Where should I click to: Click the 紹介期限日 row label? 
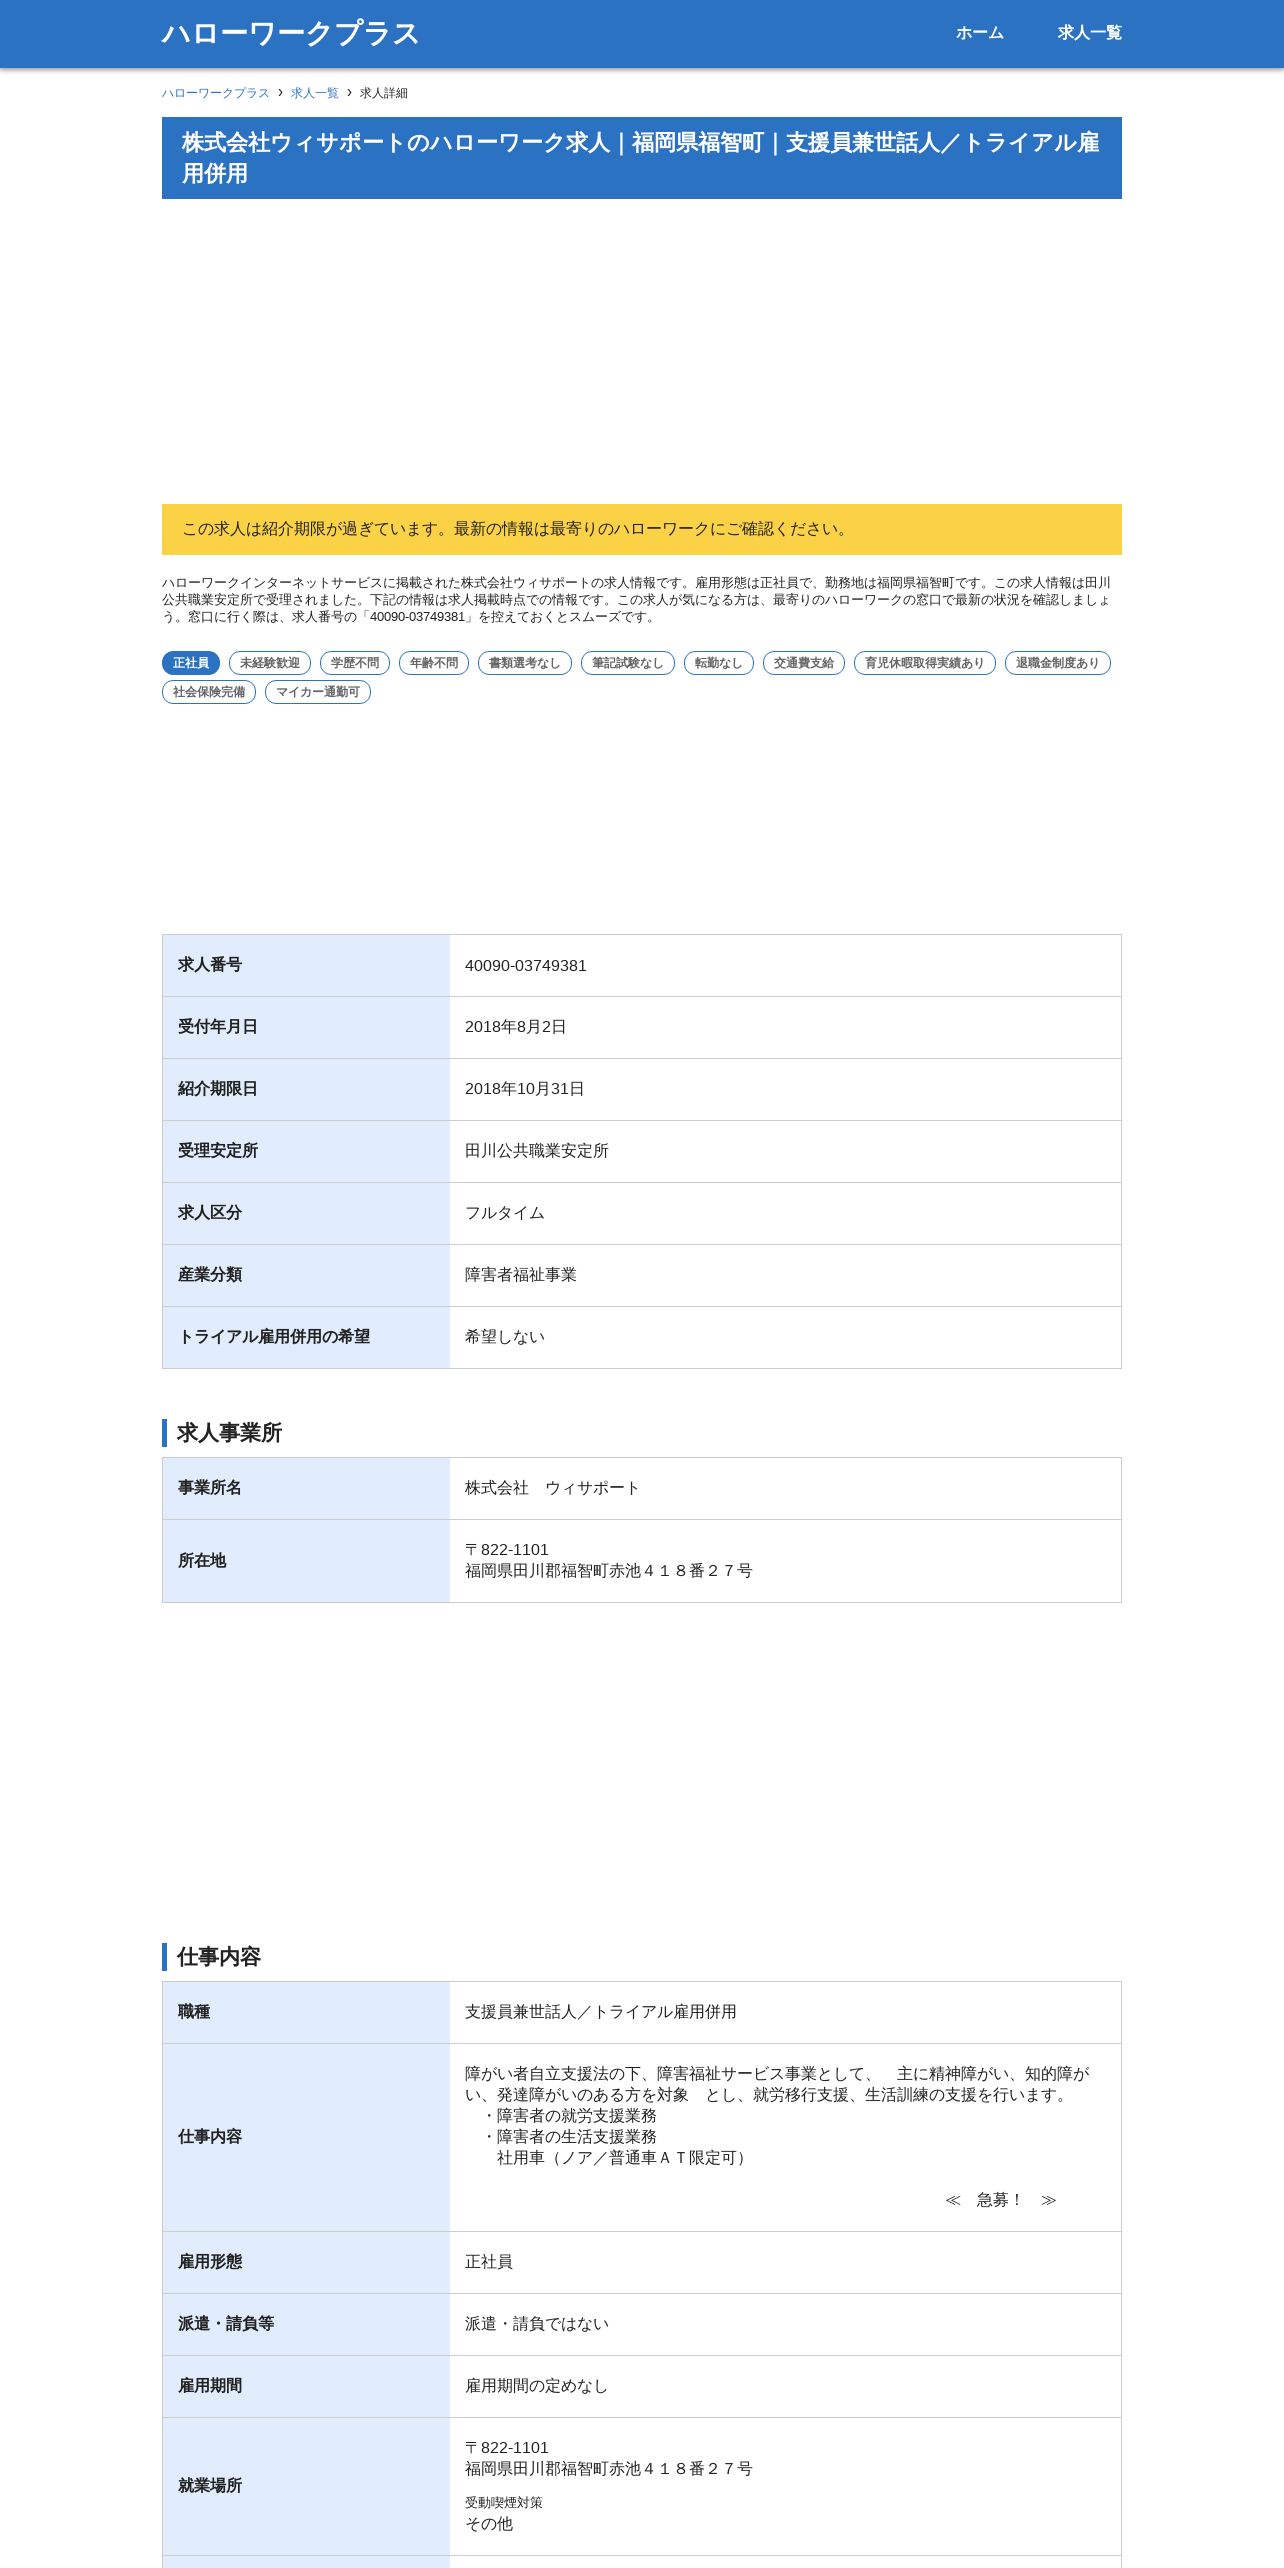point(218,1089)
